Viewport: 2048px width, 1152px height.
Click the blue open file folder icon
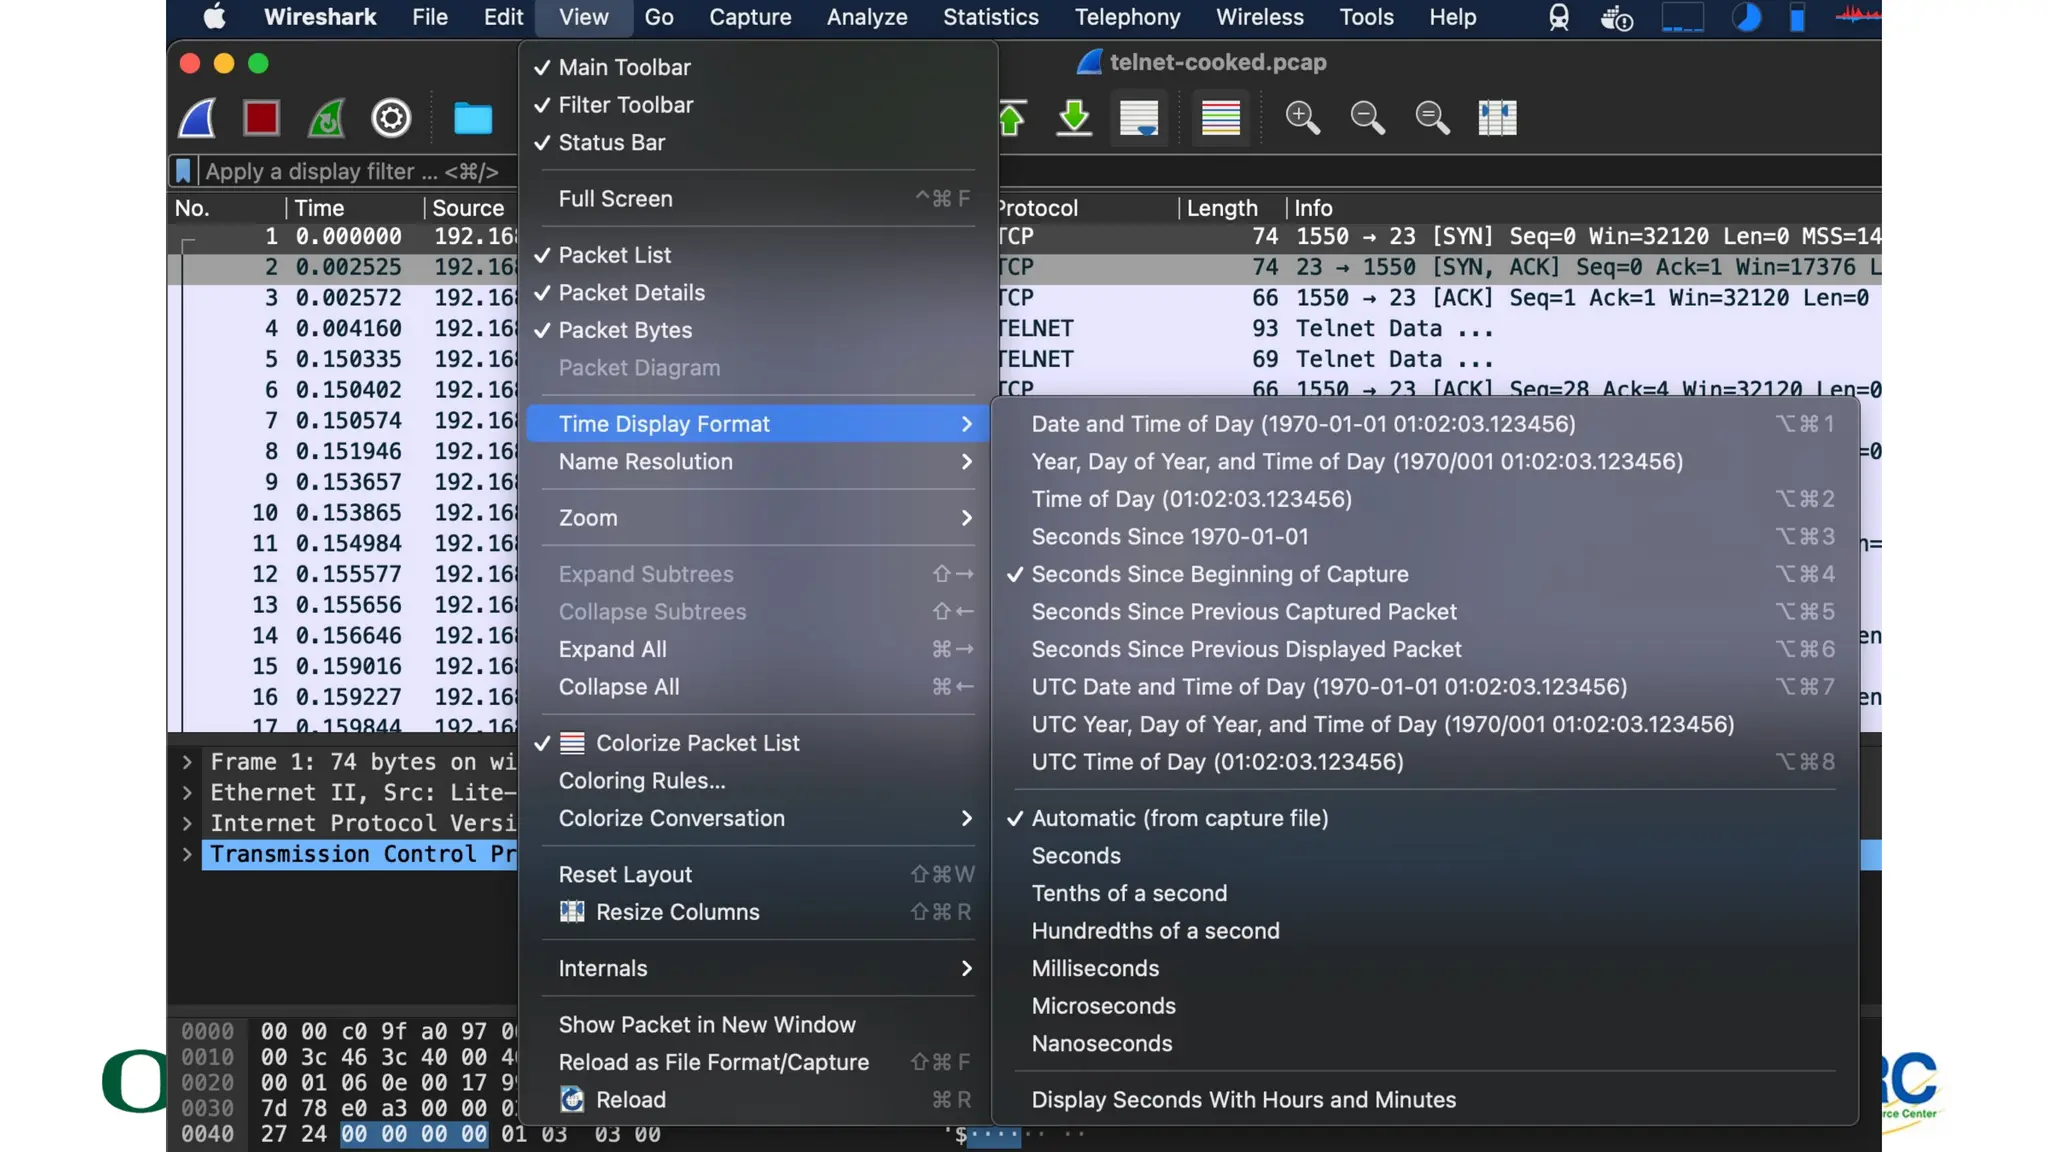[472, 118]
